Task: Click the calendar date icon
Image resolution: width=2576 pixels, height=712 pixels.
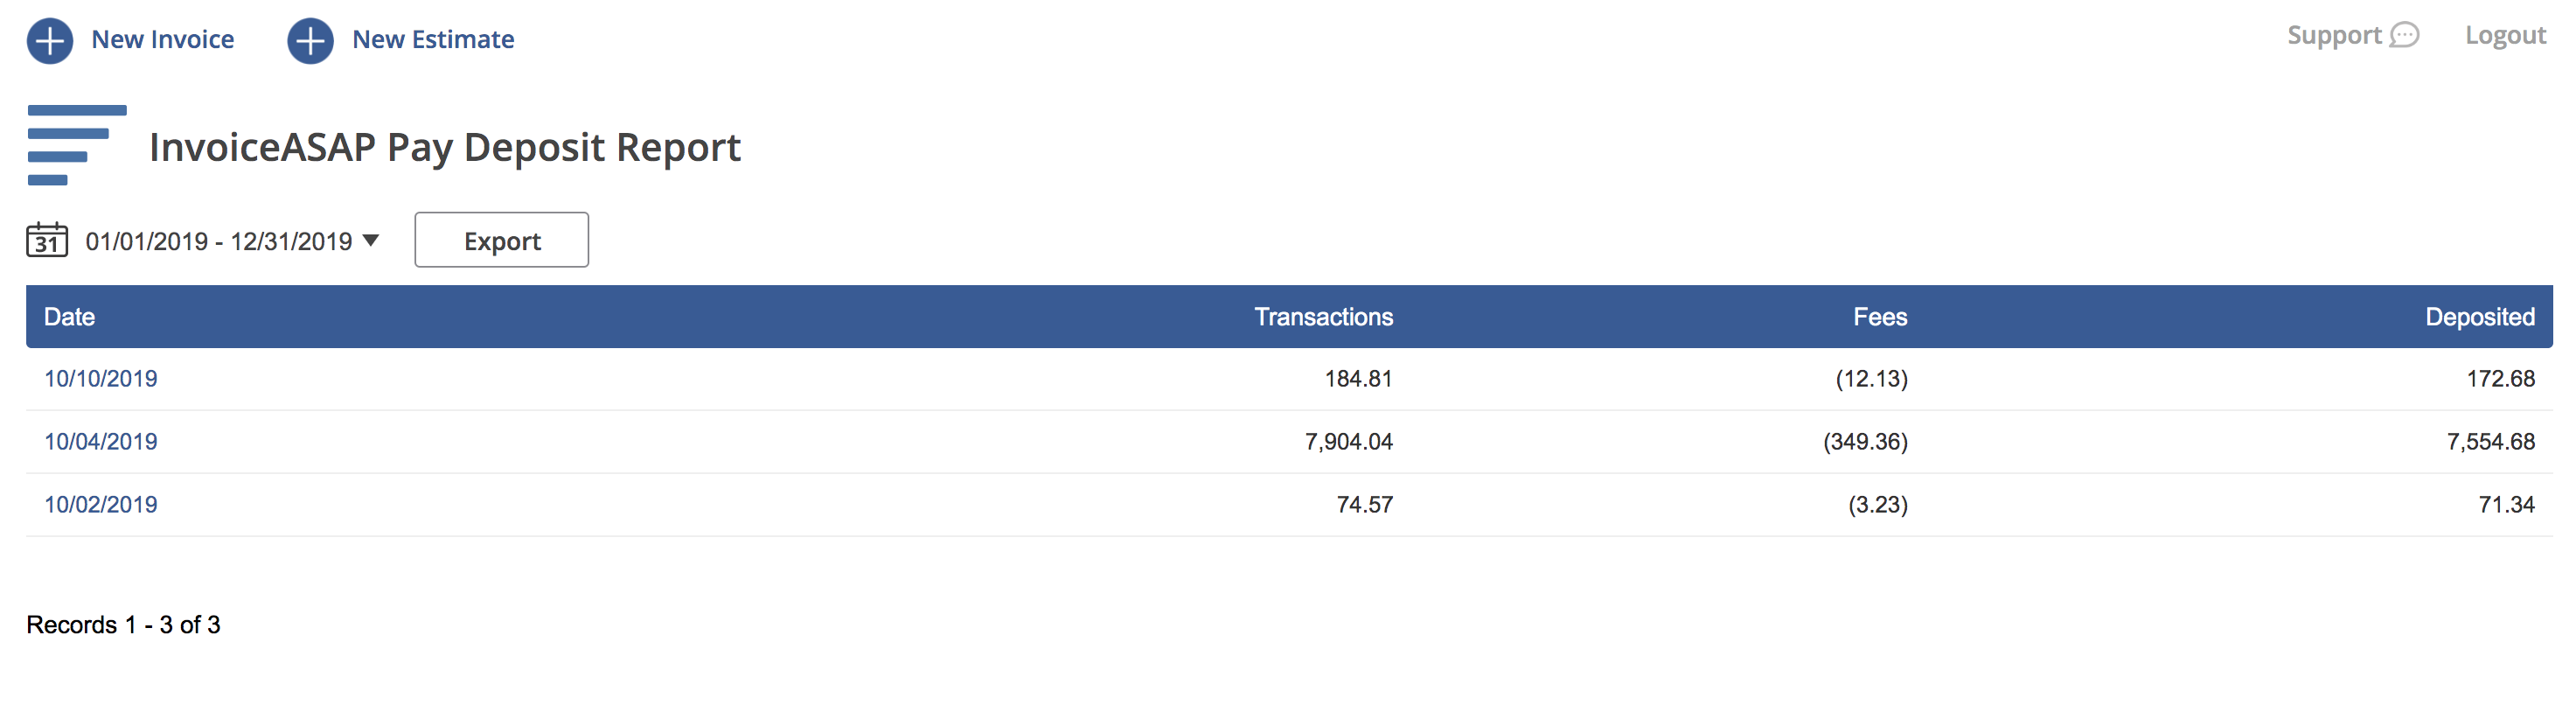Action: [47, 241]
